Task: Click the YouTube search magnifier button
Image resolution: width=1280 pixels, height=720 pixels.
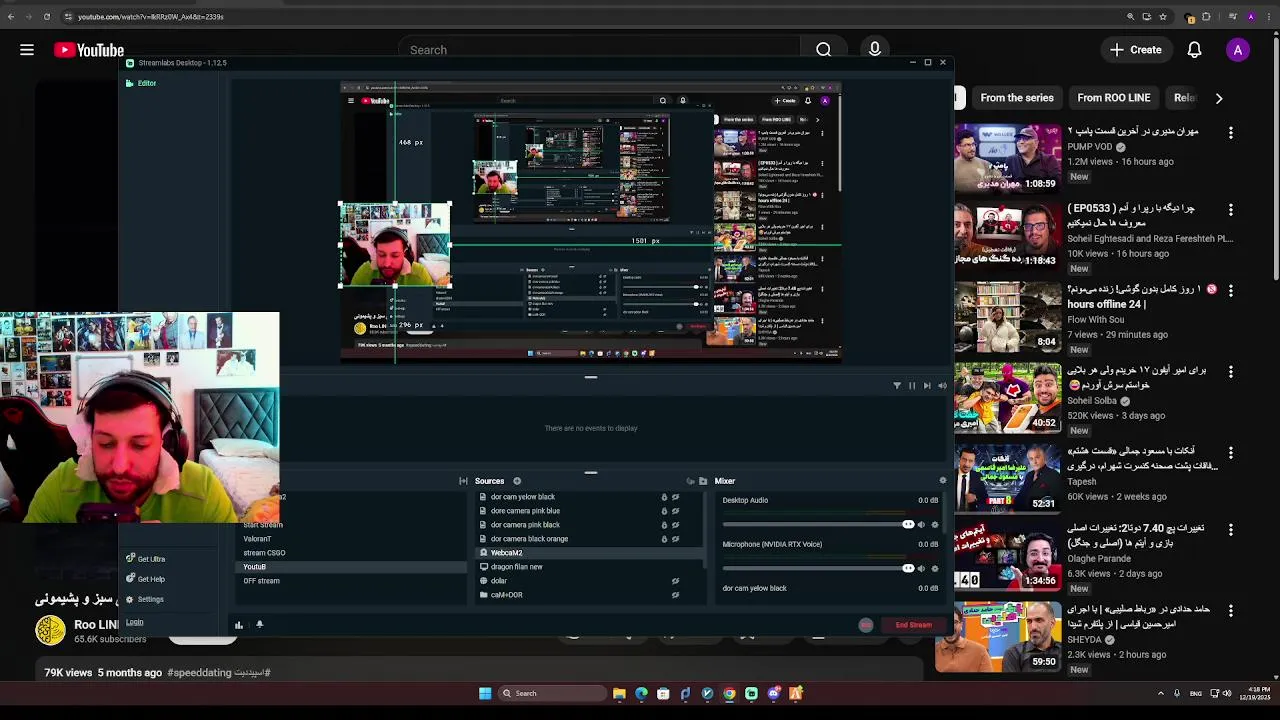Action: pos(823,50)
